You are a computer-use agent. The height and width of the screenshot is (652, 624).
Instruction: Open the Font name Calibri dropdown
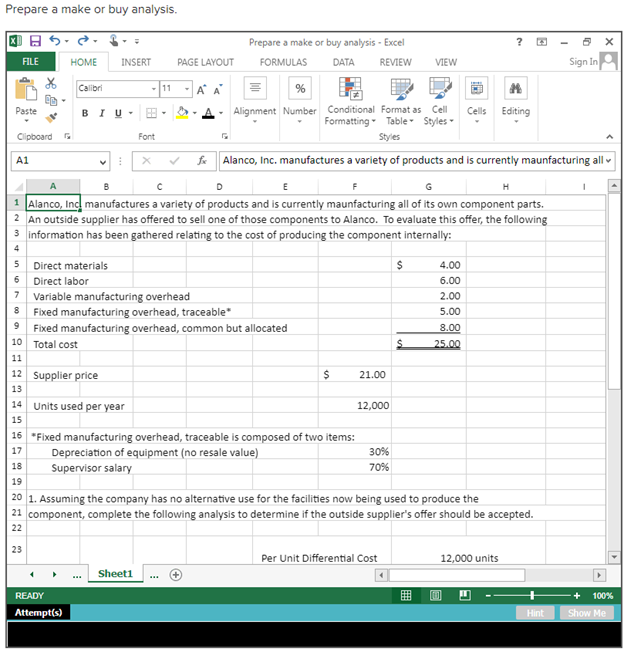(154, 89)
